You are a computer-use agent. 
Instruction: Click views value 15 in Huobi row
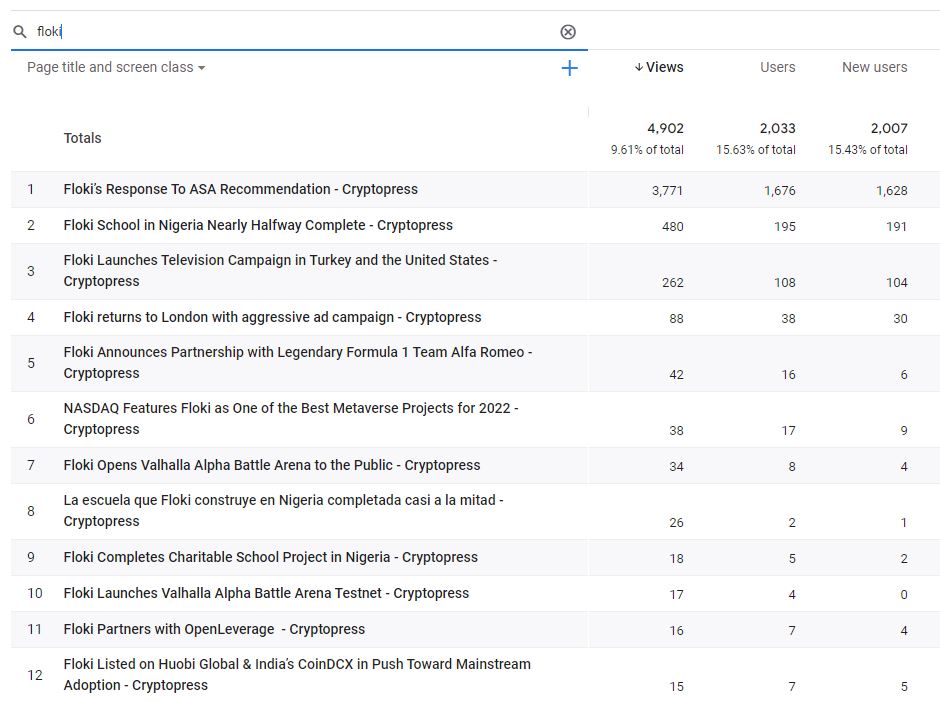pos(676,686)
